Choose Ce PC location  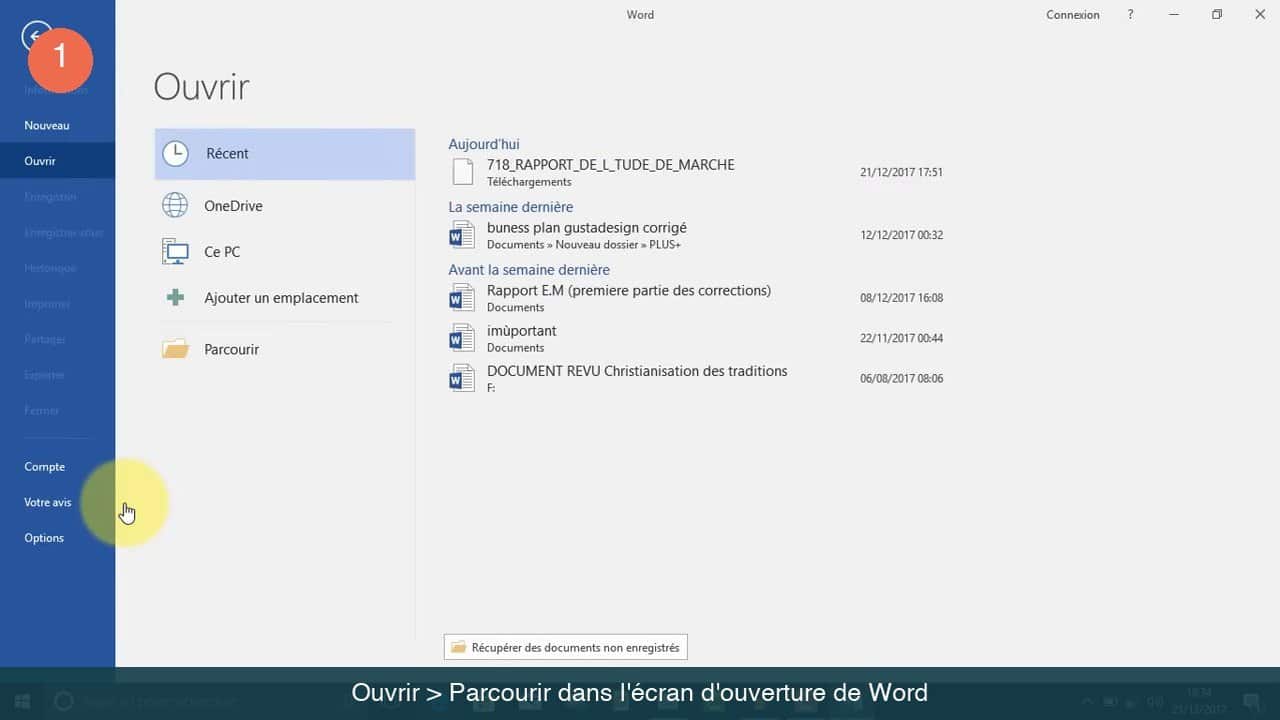(x=285, y=252)
